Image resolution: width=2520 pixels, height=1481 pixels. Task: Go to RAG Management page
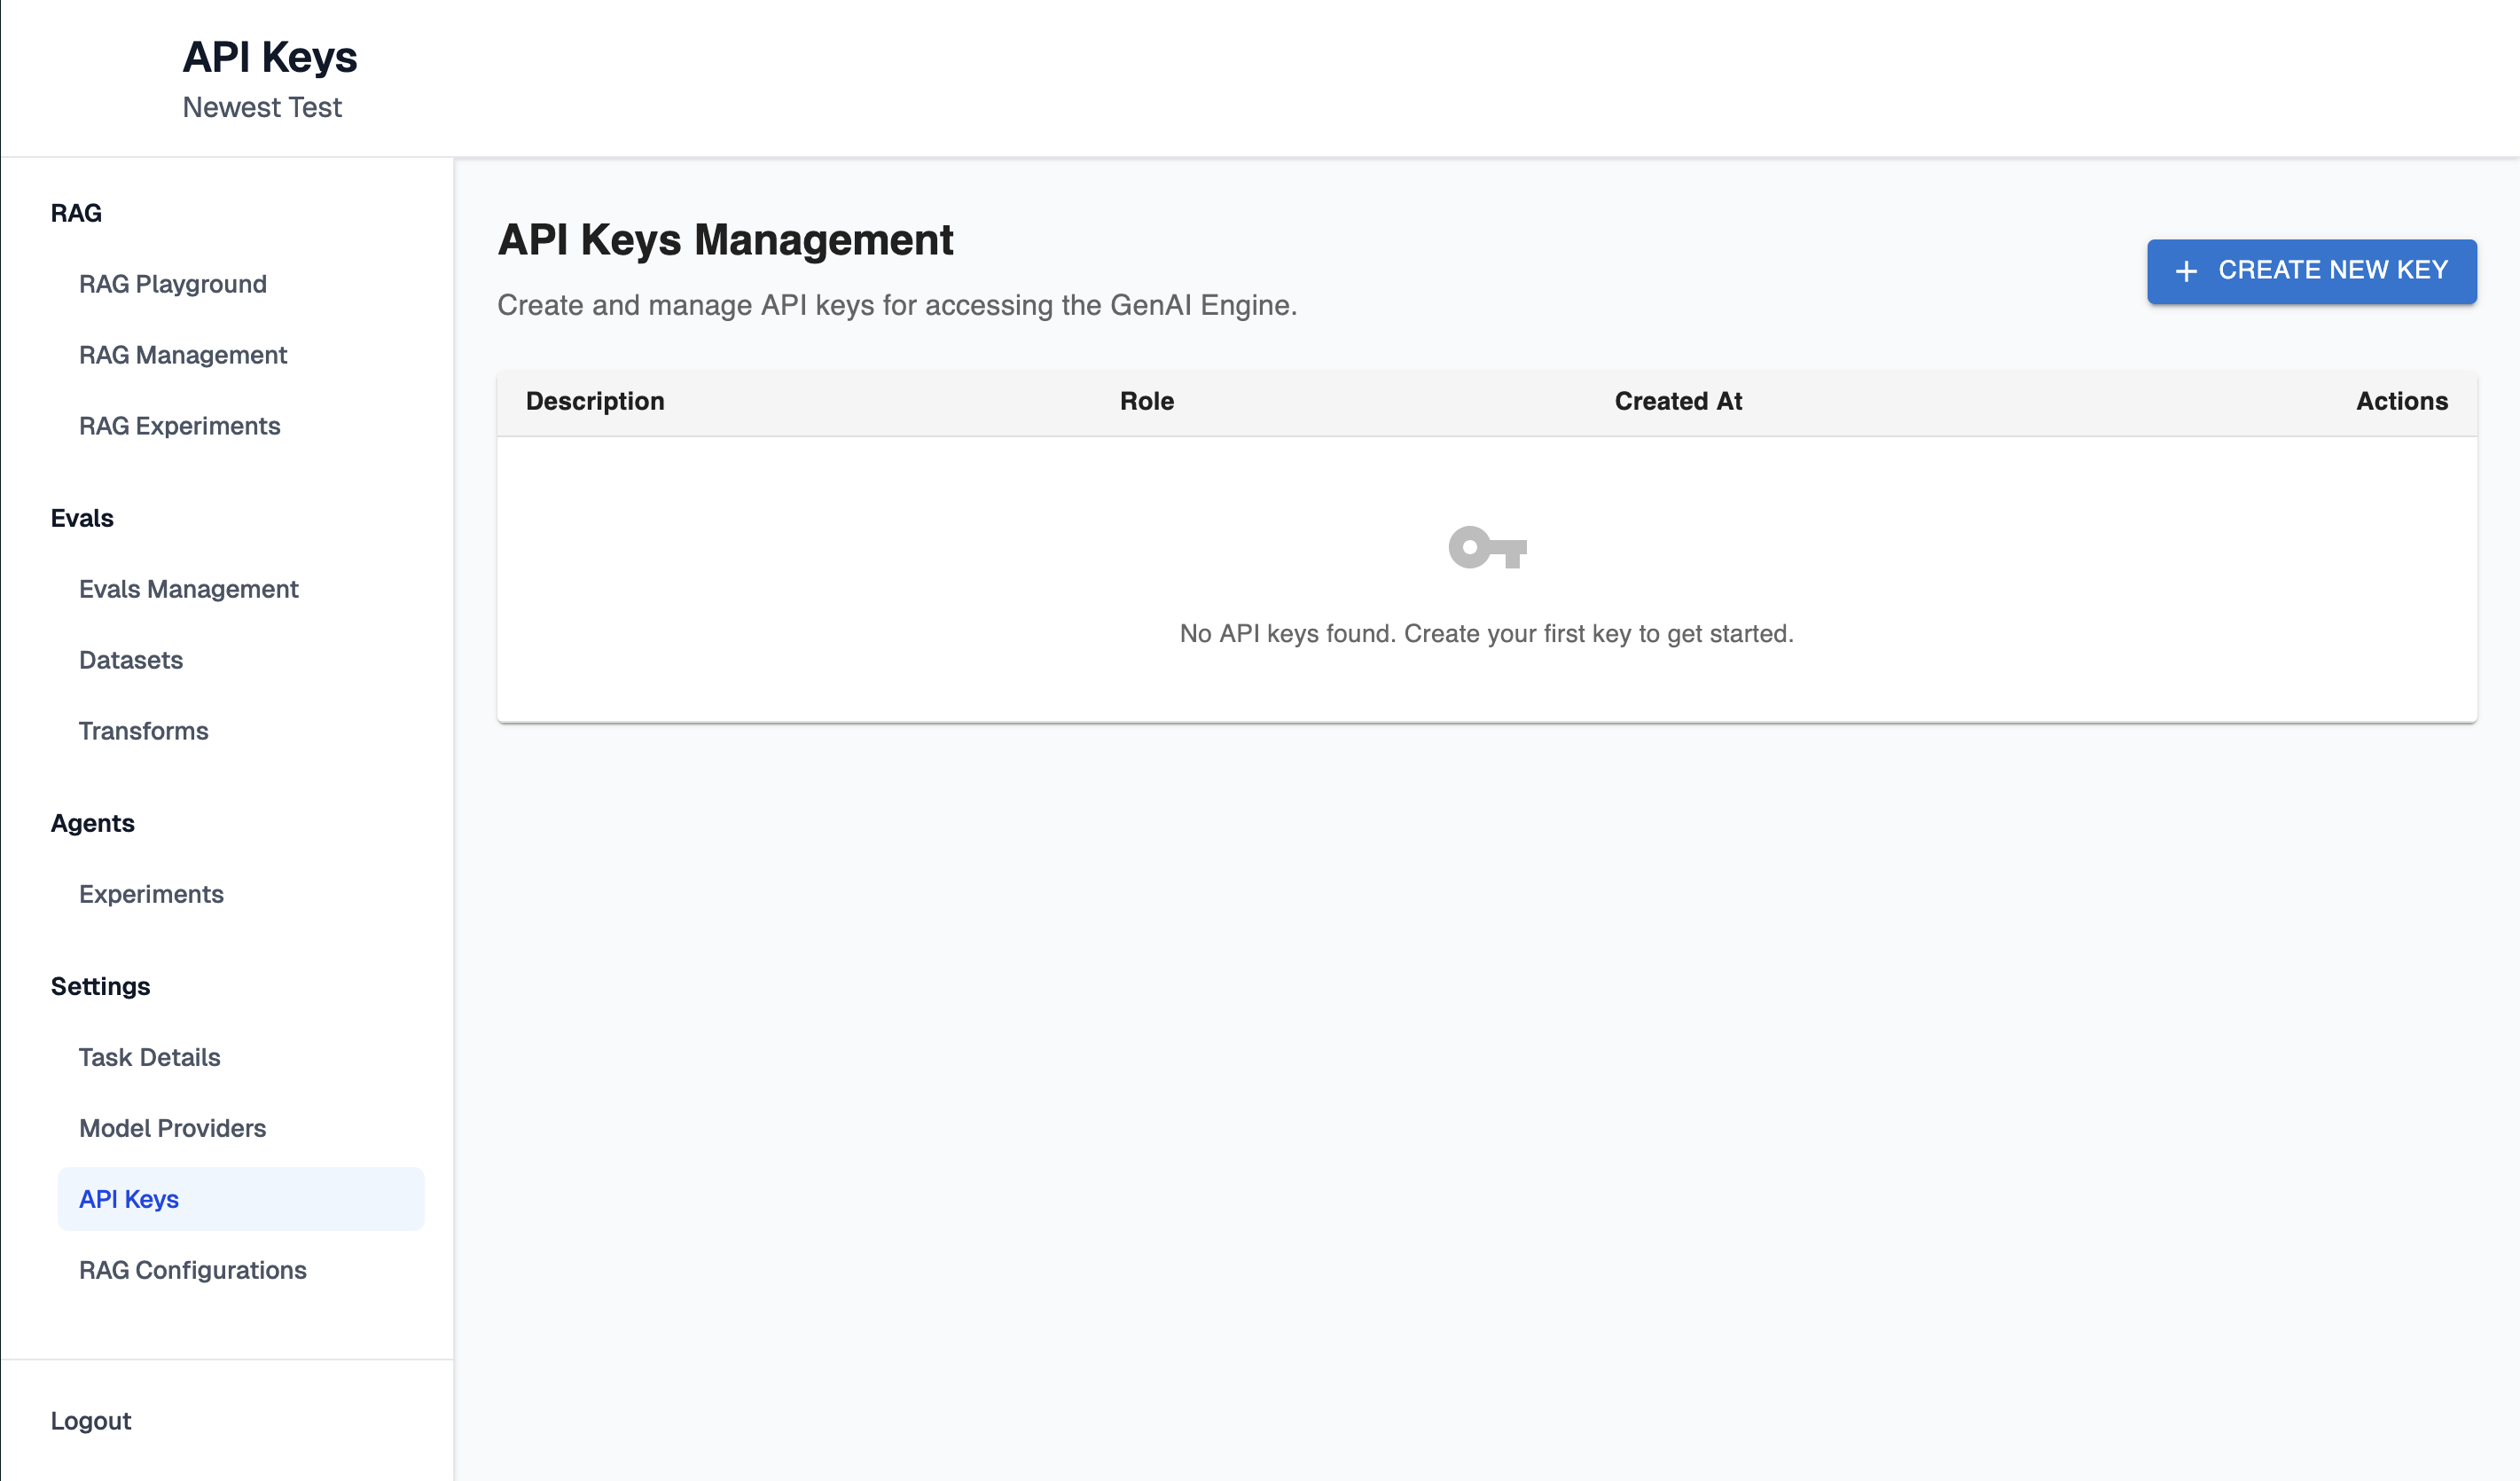point(183,355)
